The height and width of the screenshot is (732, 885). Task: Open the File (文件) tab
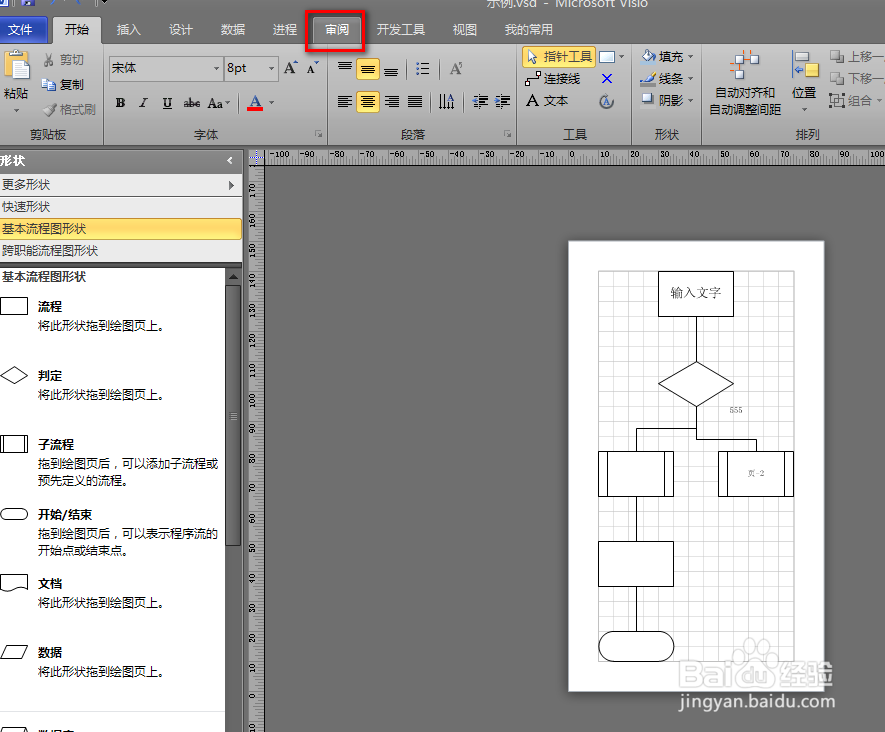click(23, 30)
